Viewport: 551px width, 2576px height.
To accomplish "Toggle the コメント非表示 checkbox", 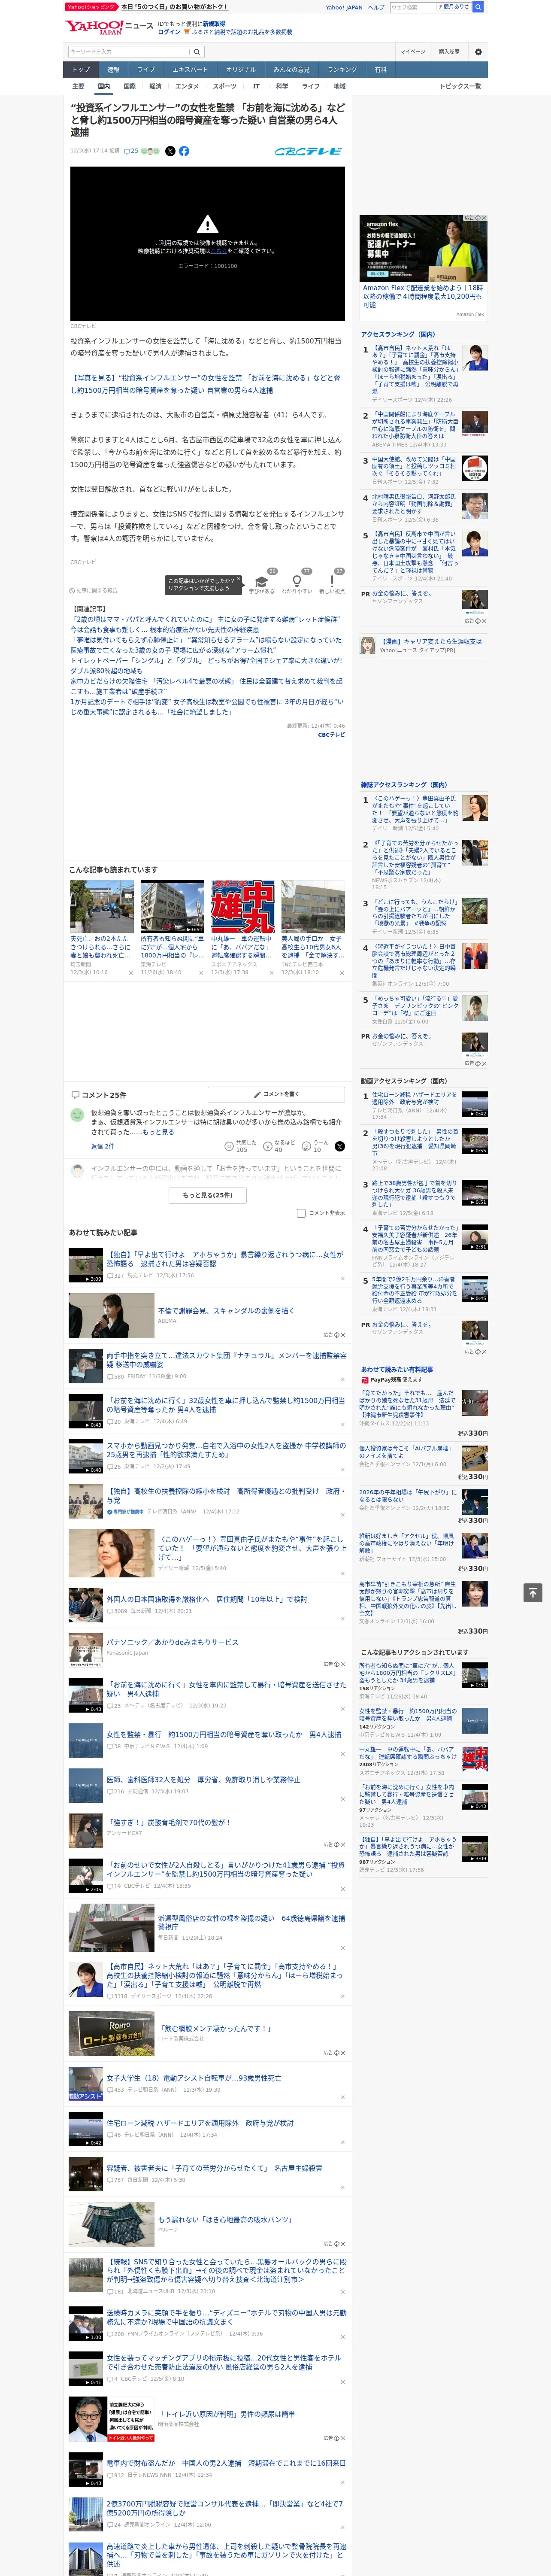I will (x=301, y=1213).
